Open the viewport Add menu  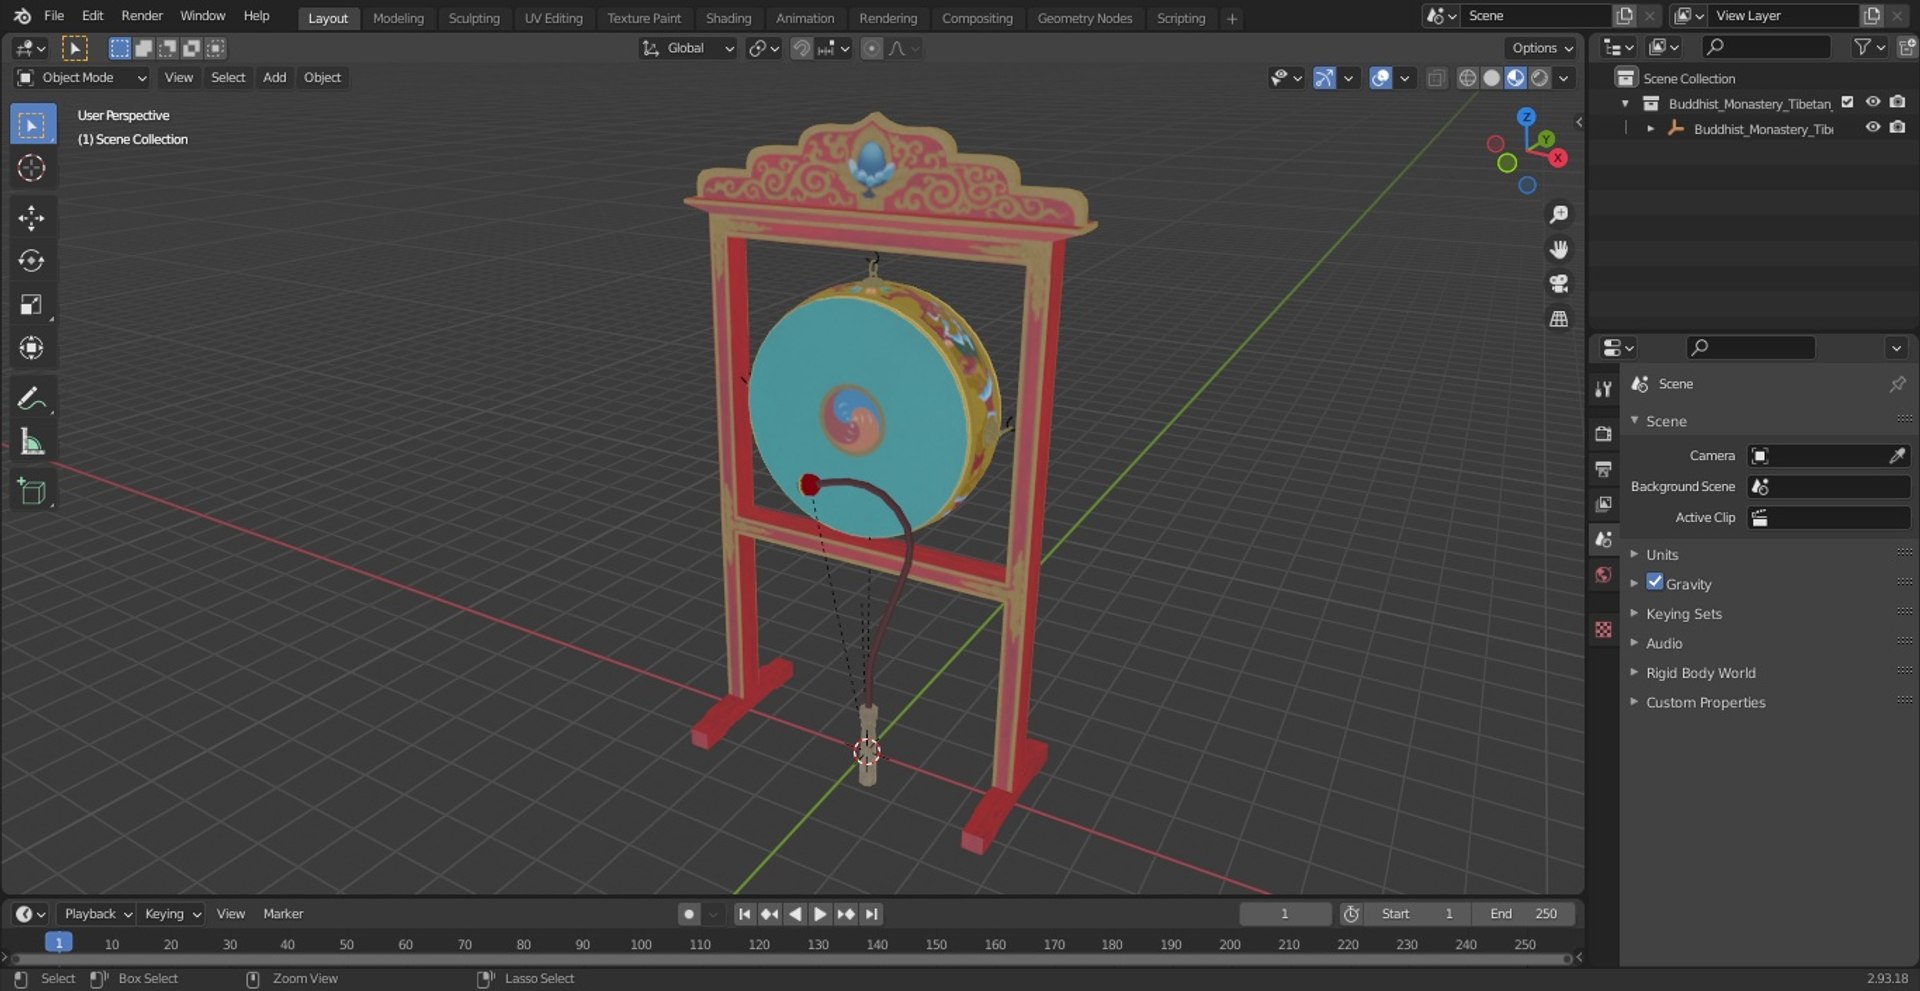[274, 78]
